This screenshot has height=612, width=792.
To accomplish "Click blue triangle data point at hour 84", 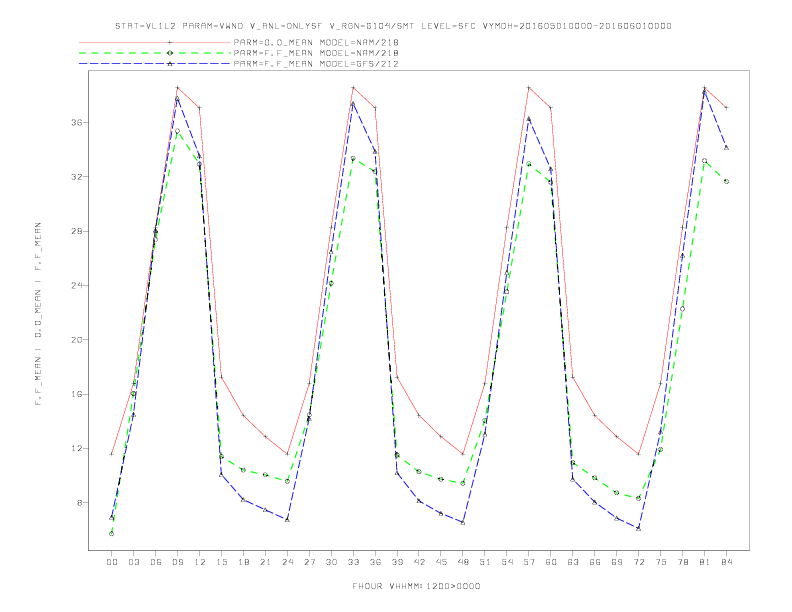I will tap(726, 147).
